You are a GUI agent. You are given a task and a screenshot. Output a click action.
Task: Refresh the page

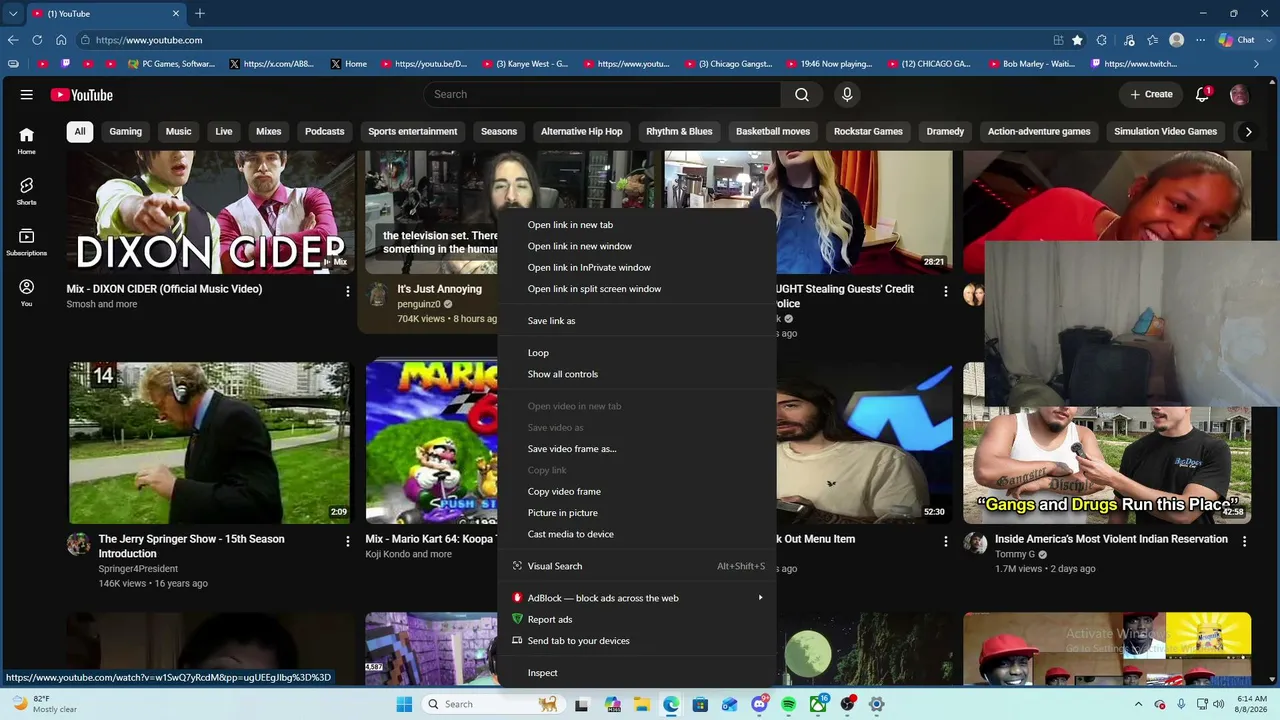[37, 40]
